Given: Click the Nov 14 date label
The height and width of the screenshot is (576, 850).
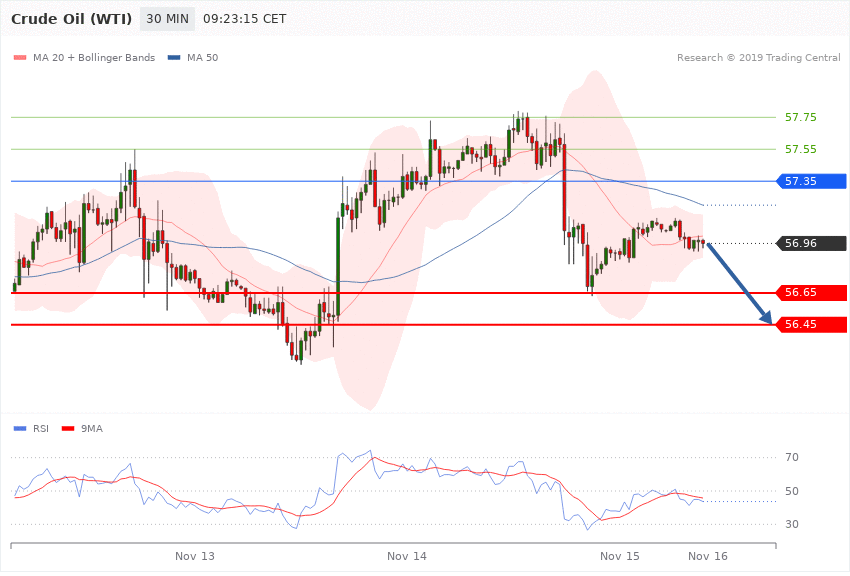Looking at the screenshot, I should [x=407, y=556].
